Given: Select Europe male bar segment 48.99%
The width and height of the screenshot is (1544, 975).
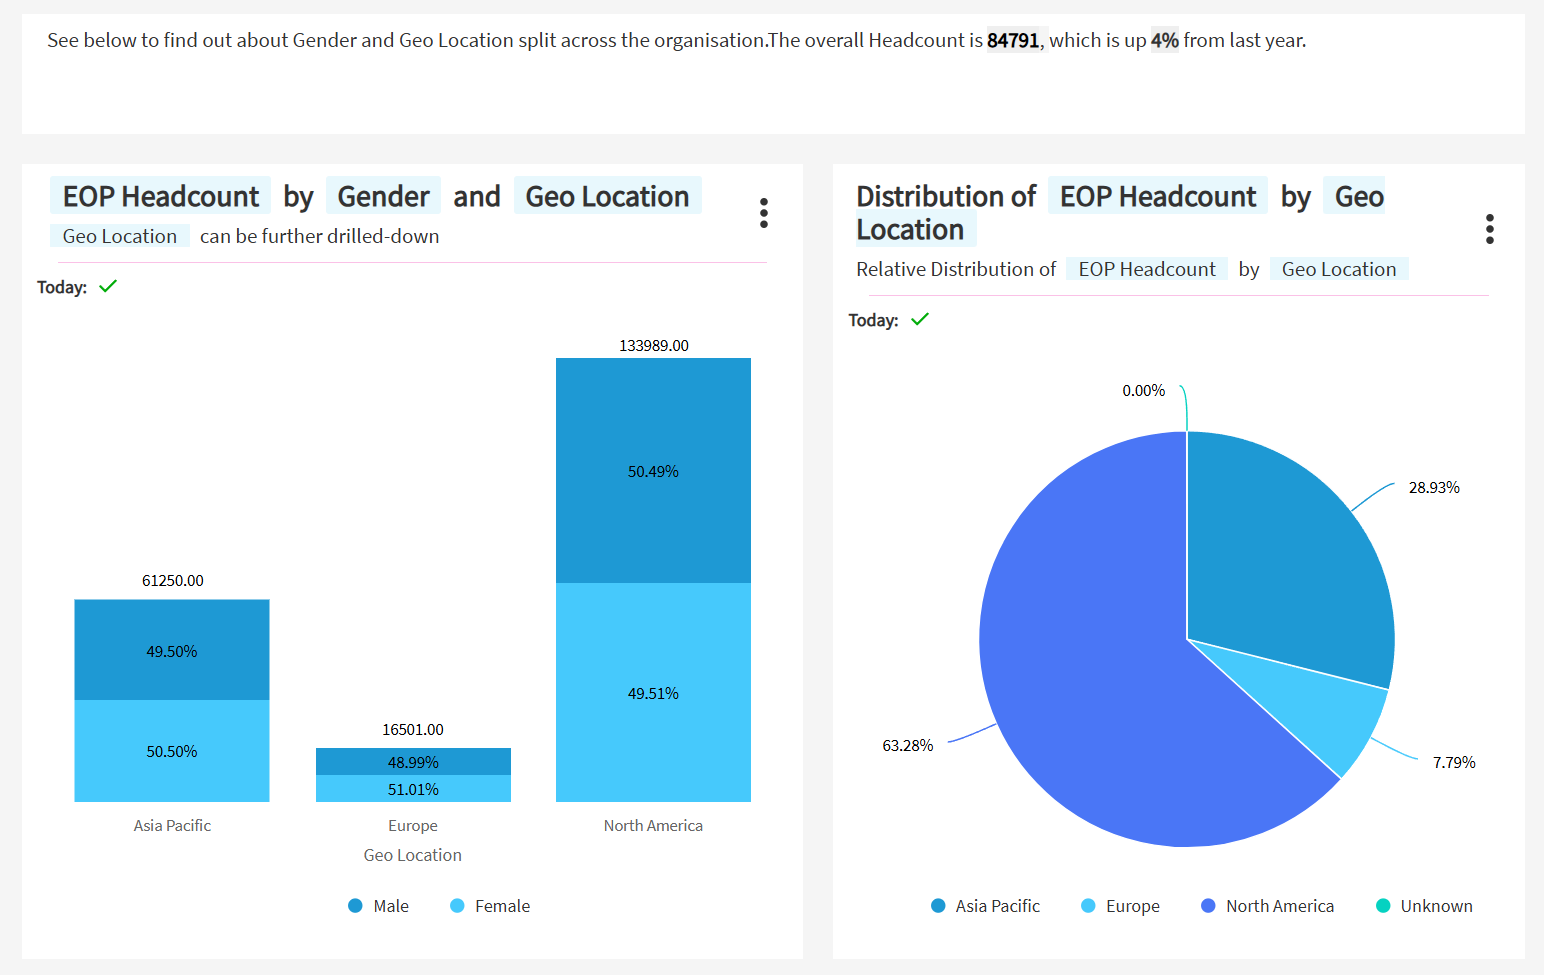Looking at the screenshot, I should pyautogui.click(x=413, y=761).
